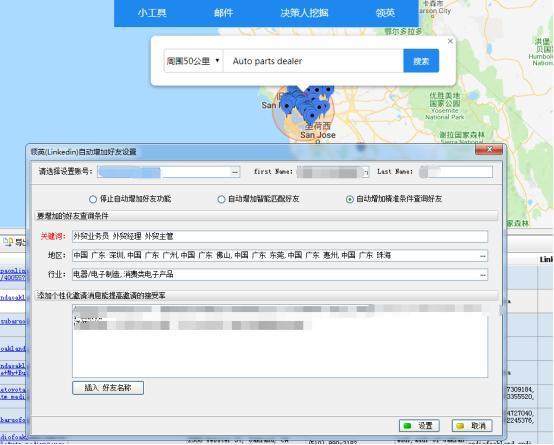The image size is (554, 445).
Task: Click the 插入 好友名称 button
Action: (108, 388)
